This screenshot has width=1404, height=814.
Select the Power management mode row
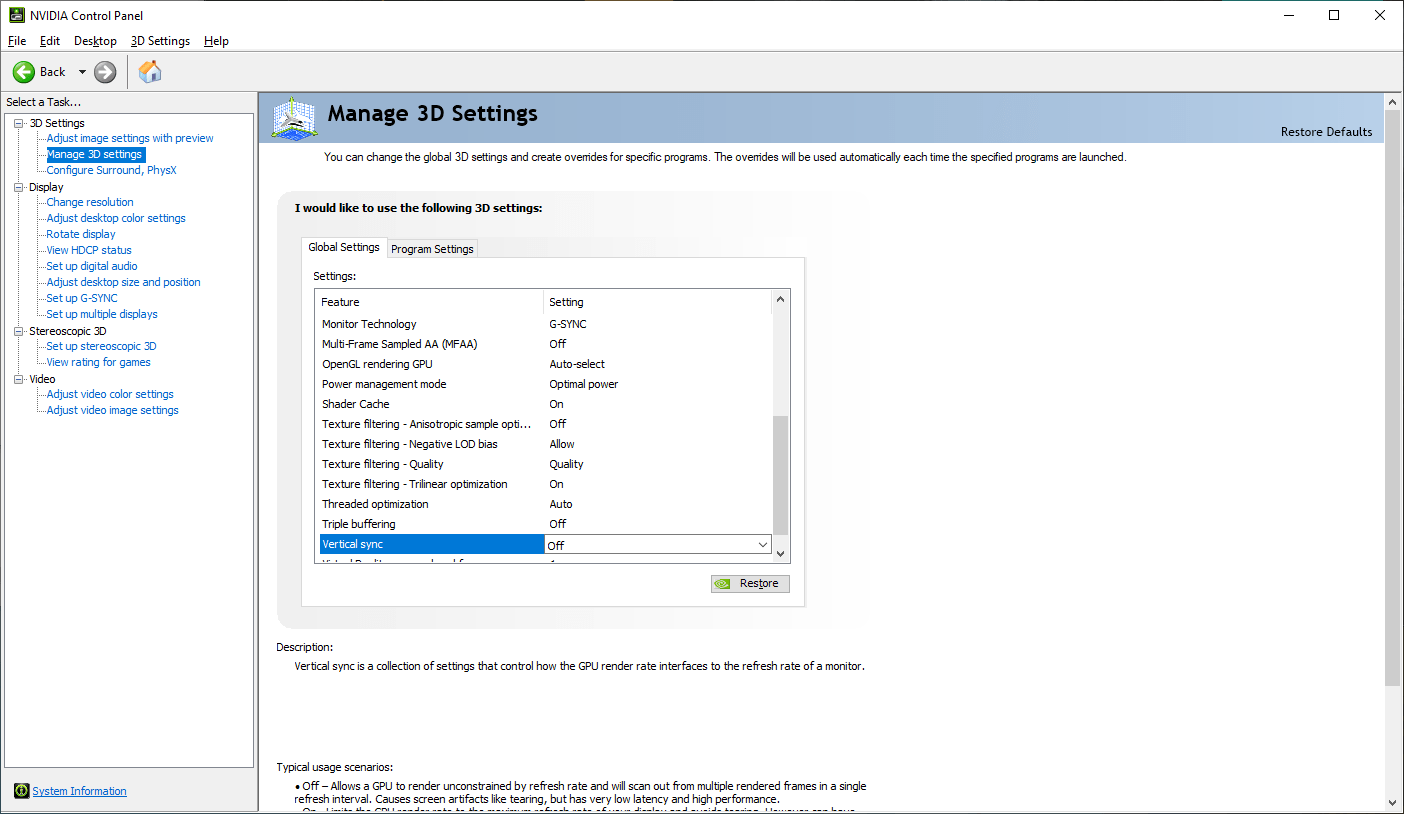(545, 384)
